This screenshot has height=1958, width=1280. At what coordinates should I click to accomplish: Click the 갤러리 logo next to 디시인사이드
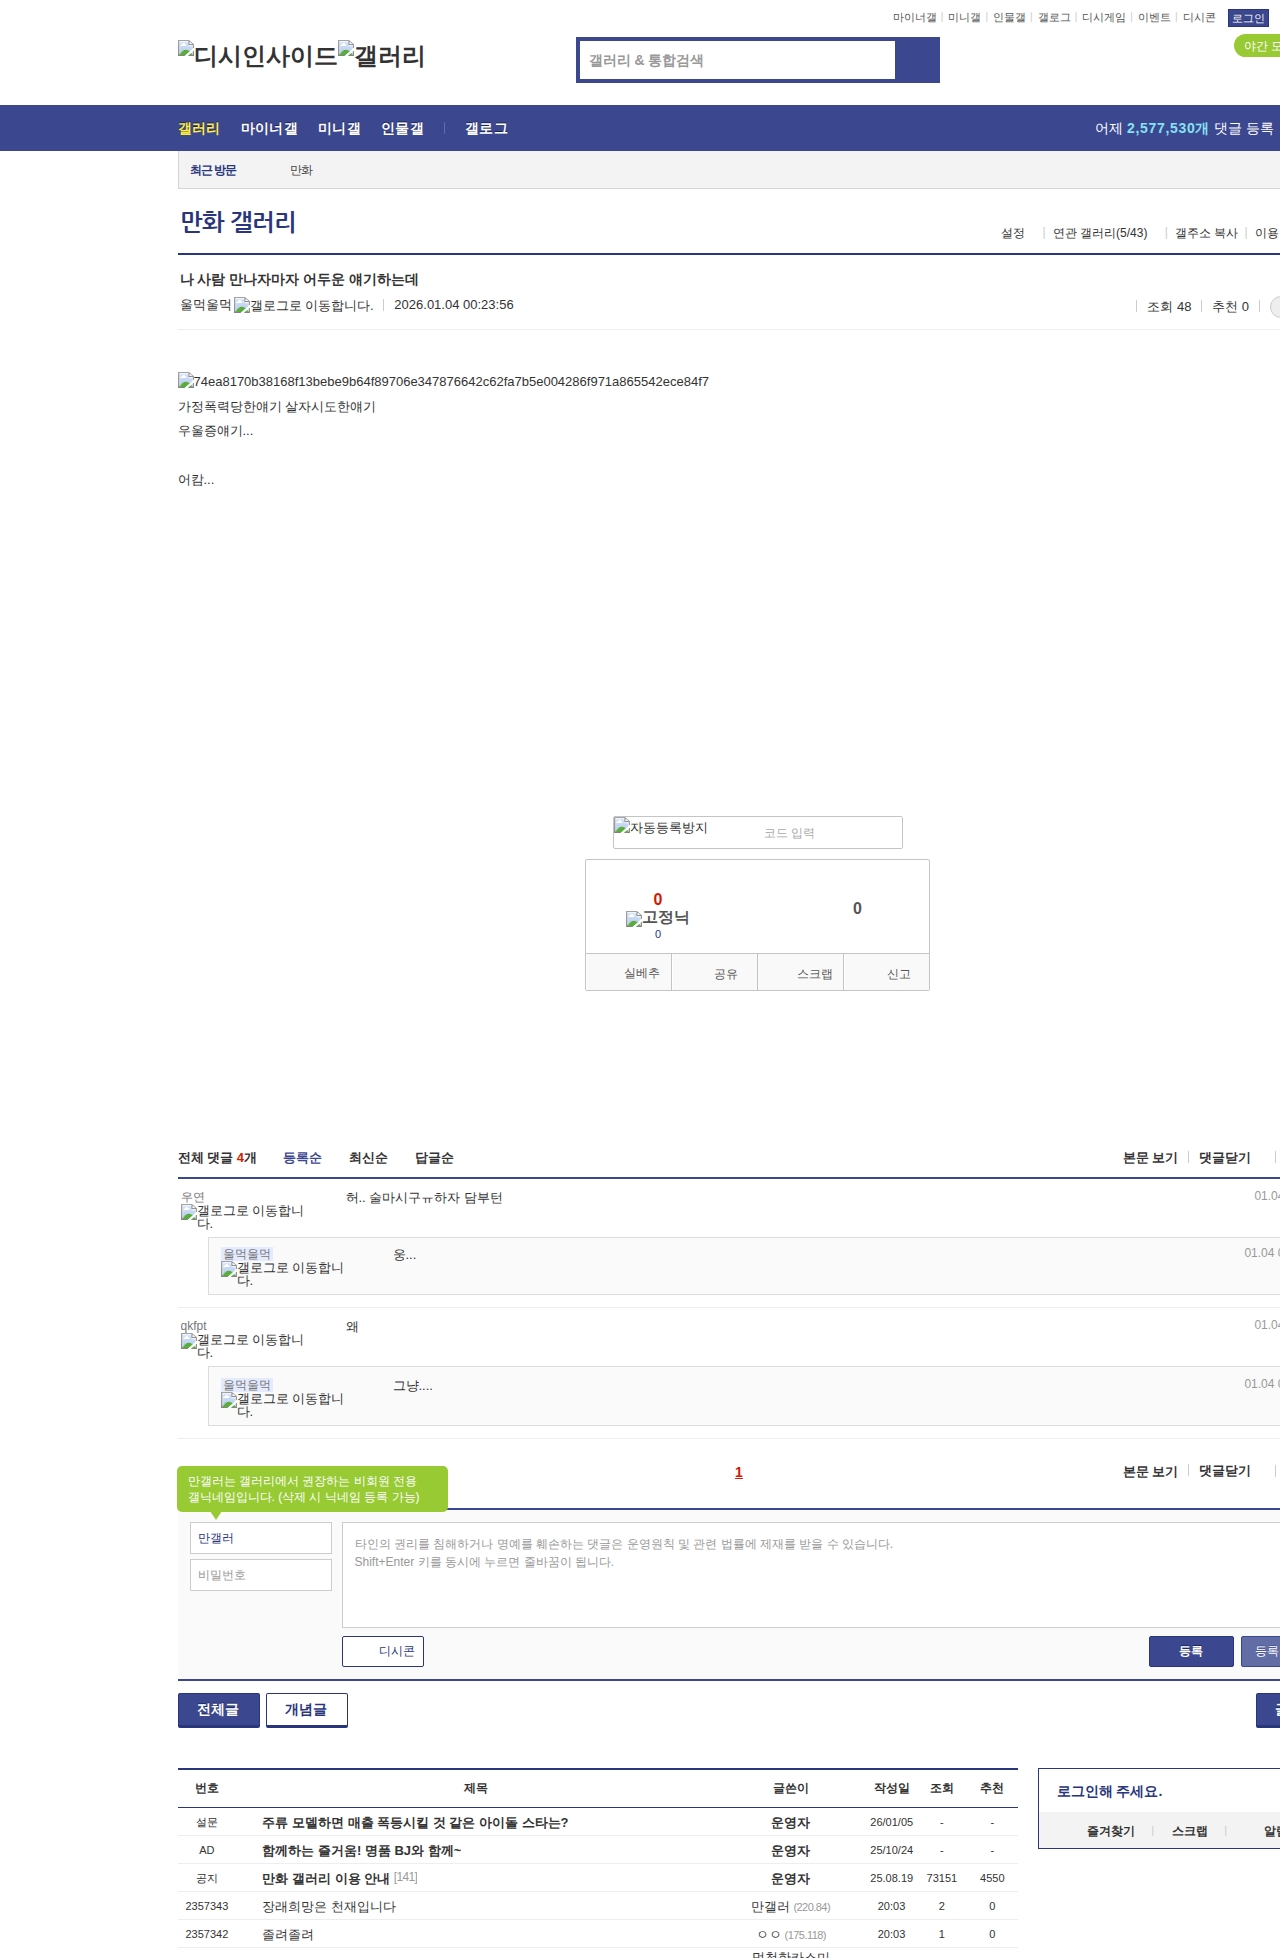[x=381, y=56]
